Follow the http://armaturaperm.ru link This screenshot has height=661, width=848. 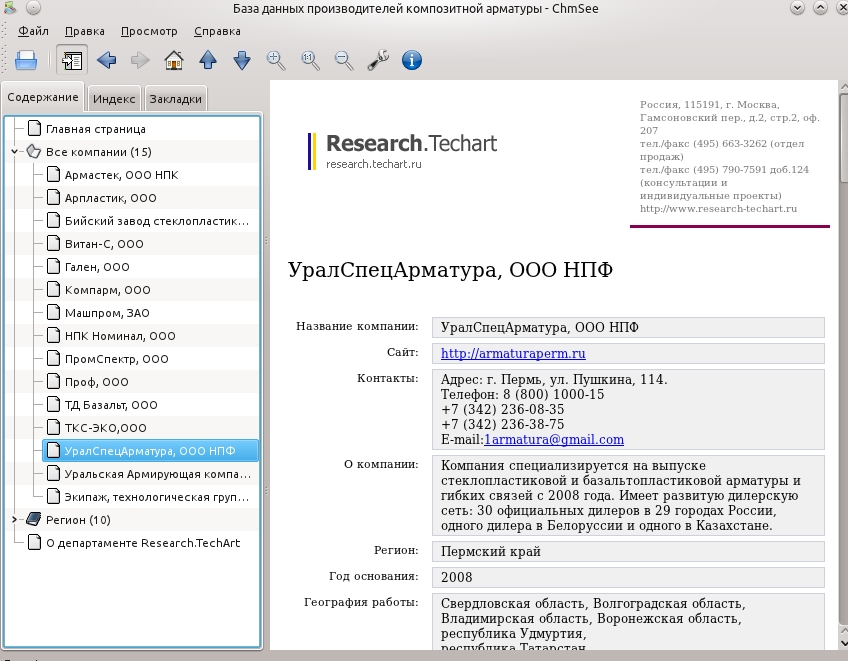(x=513, y=354)
